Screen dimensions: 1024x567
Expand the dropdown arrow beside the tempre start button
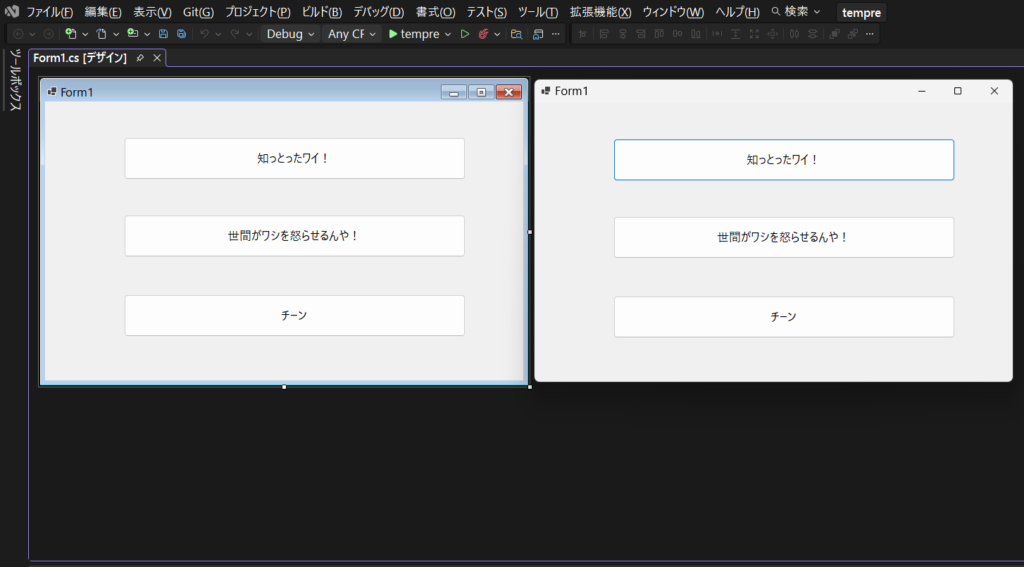(448, 34)
